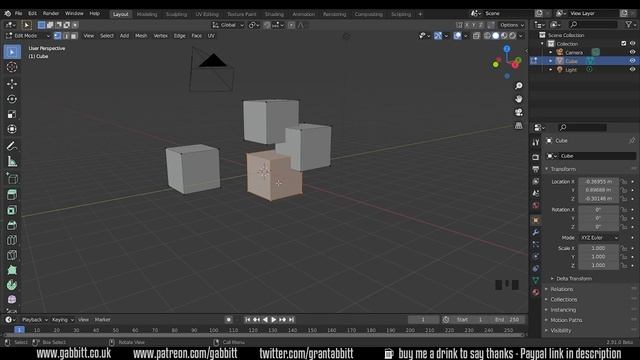Open Global transform orientation dropdown
This screenshot has width=640, height=360.
coord(228,25)
